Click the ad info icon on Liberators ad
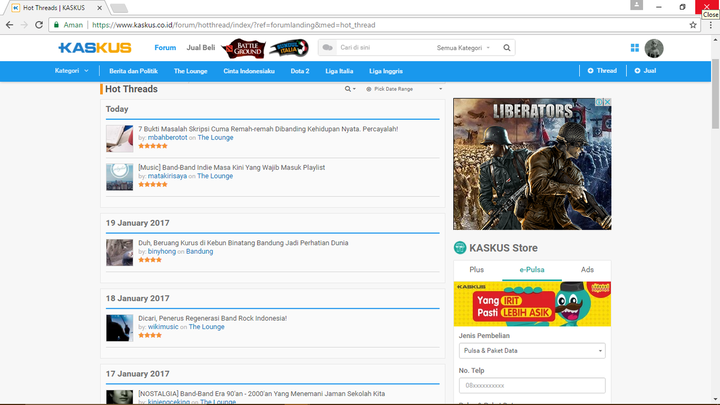The height and width of the screenshot is (405, 720). point(599,102)
